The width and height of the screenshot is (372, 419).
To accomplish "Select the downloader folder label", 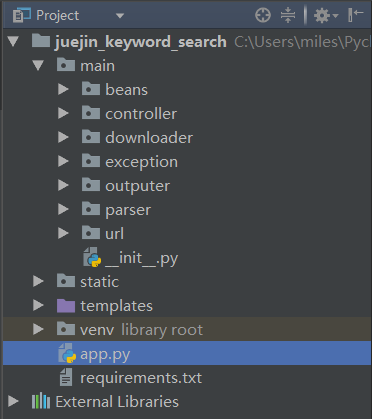I will point(149,138).
